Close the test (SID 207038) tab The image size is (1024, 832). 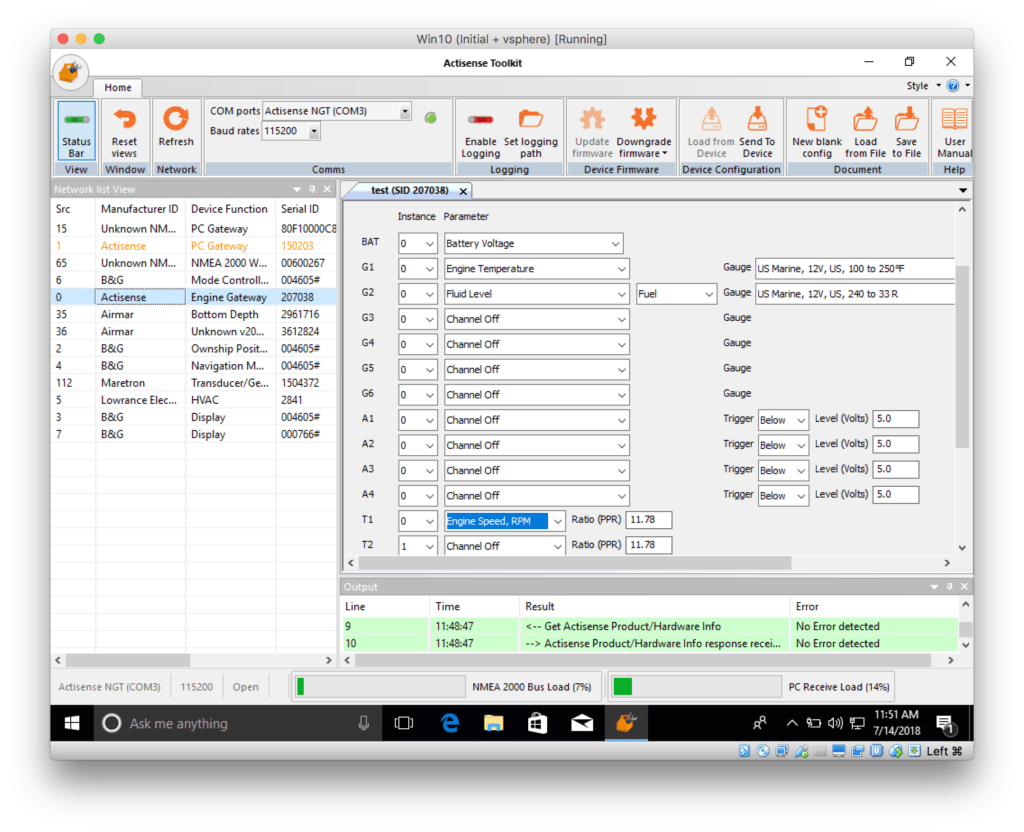click(x=463, y=191)
